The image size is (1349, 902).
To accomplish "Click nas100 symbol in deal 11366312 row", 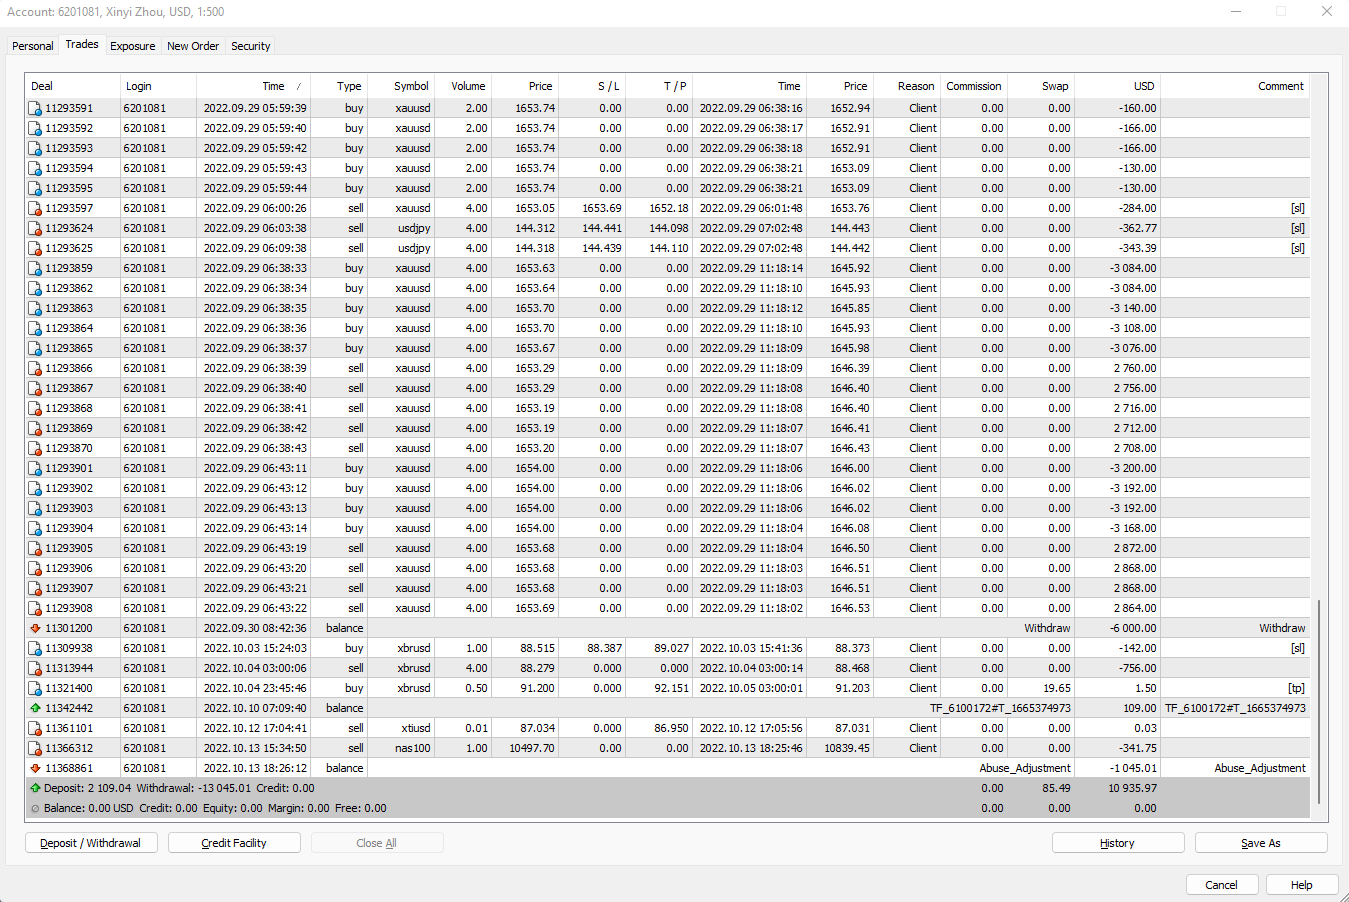I will click(412, 748).
